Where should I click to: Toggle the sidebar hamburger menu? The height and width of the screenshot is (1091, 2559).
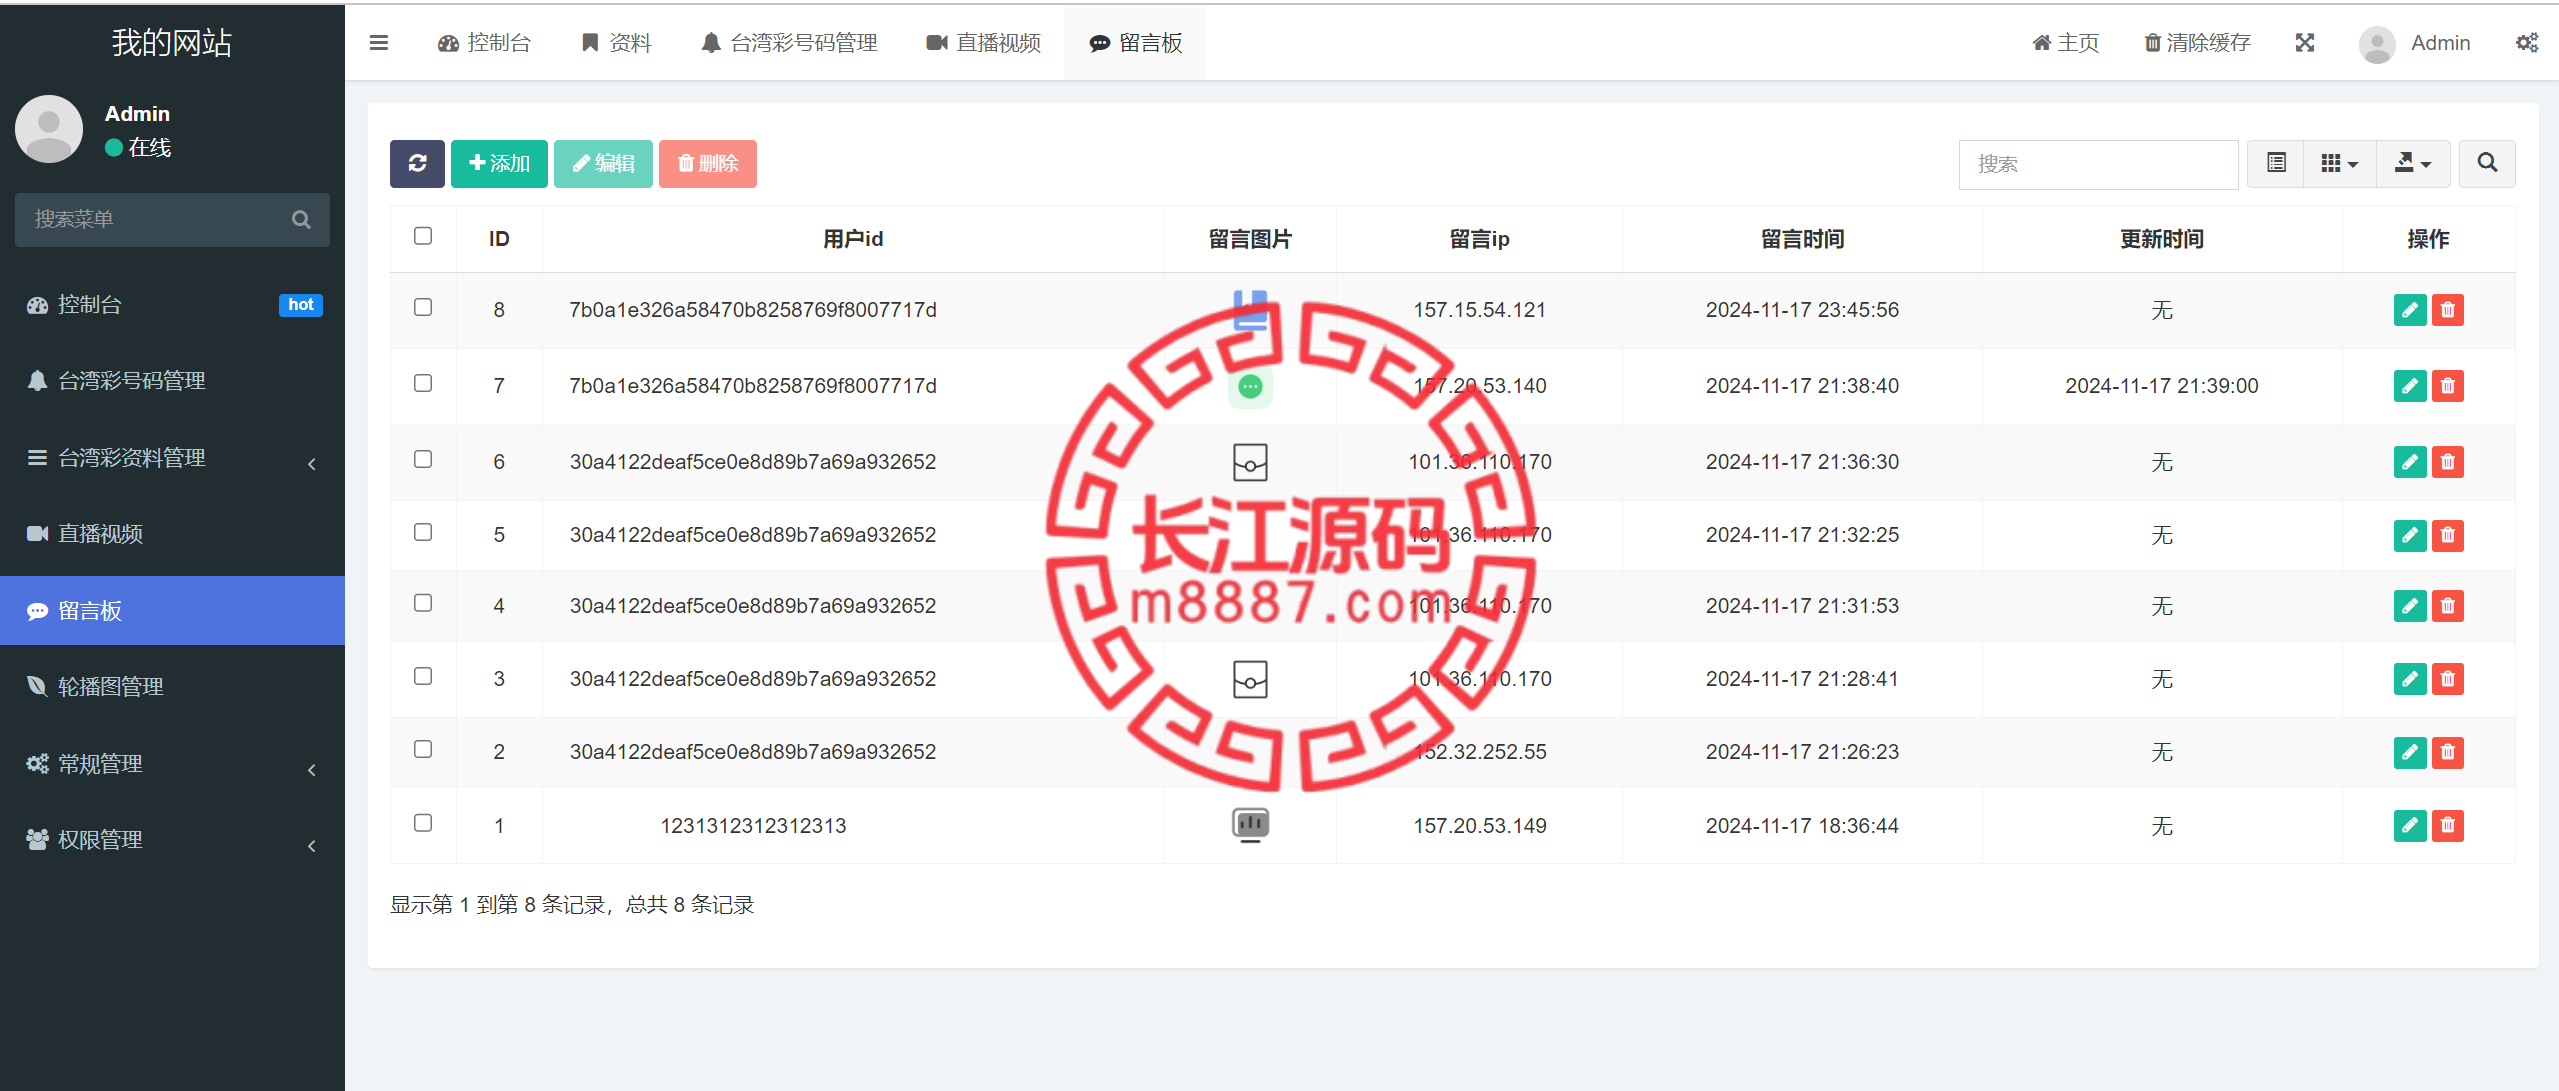coord(378,43)
